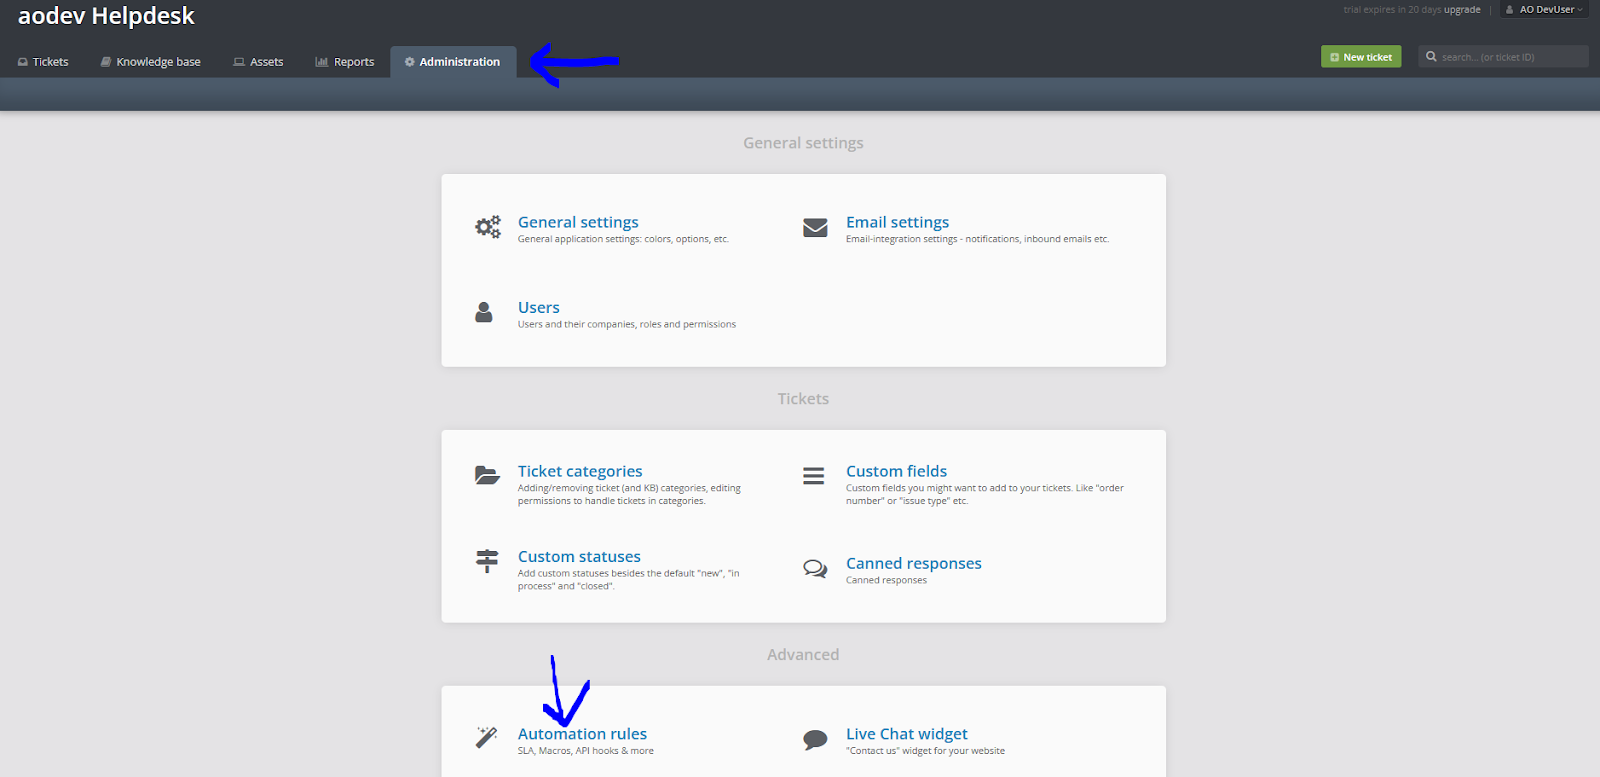Viewport: 1600px width, 777px height.
Task: Go to the Assets tab
Action: click(x=258, y=62)
